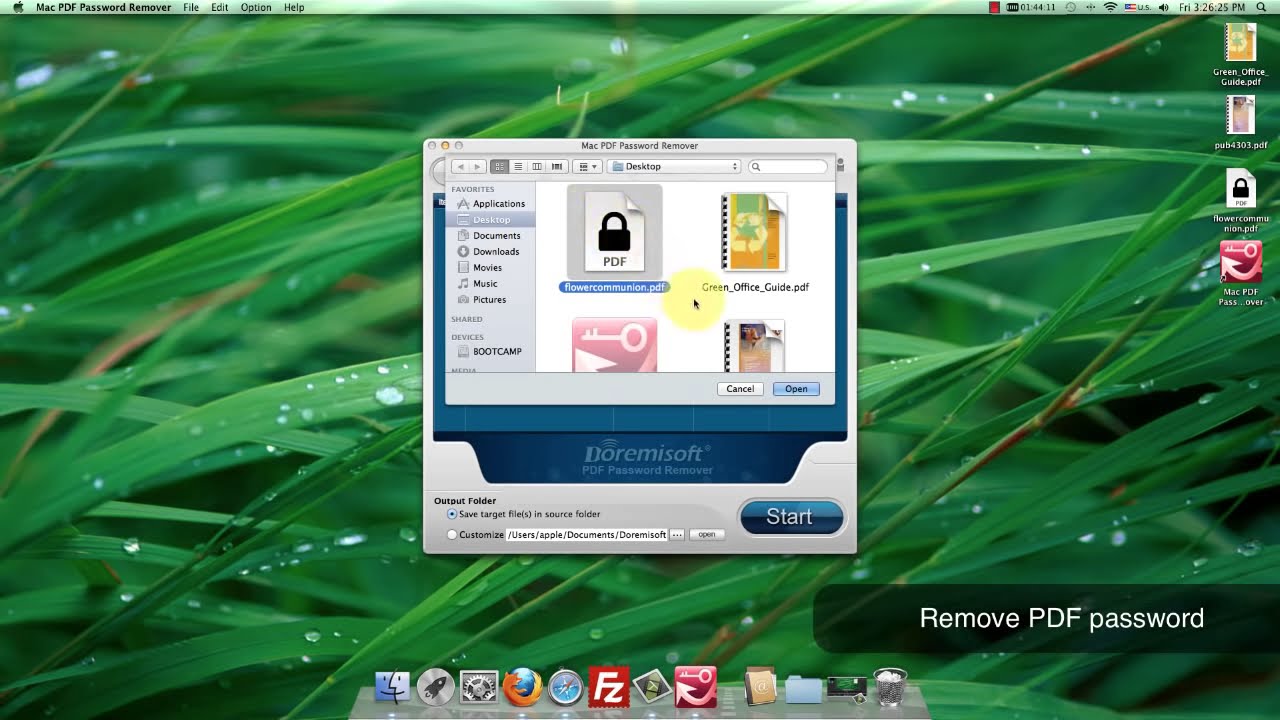Open Launchpad from the Dock

(x=435, y=687)
